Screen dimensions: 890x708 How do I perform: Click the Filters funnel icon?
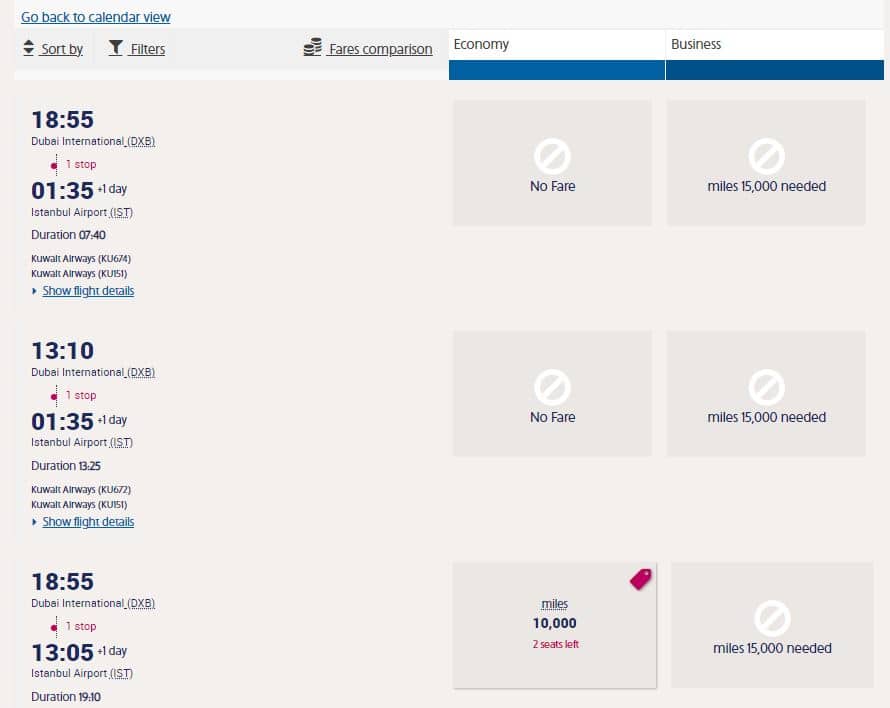click(116, 47)
